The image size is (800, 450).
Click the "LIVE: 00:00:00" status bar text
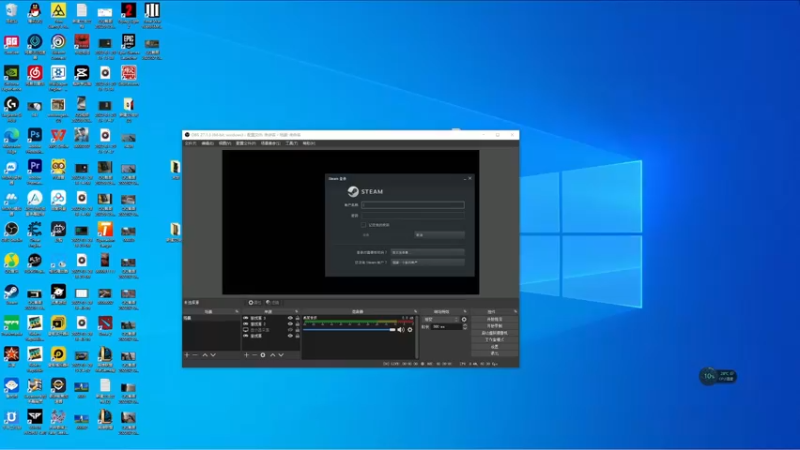click(x=404, y=364)
